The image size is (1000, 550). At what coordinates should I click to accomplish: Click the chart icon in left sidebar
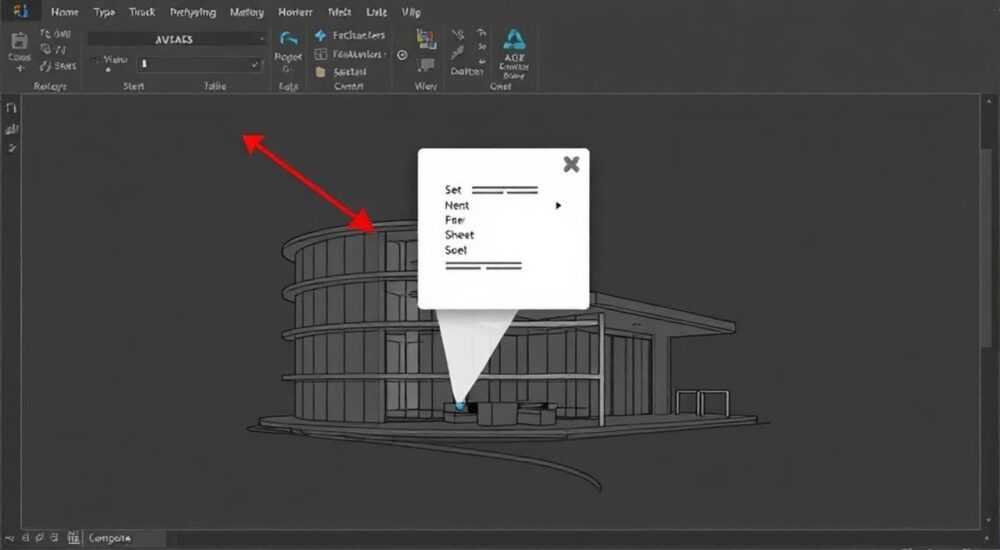tap(11, 129)
